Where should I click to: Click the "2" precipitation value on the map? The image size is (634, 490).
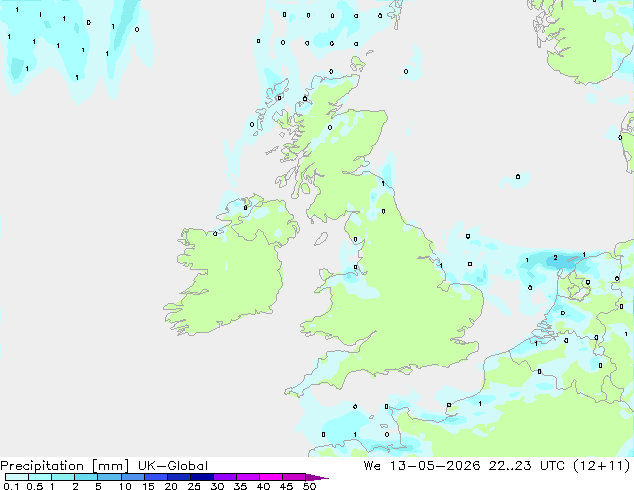556,258
